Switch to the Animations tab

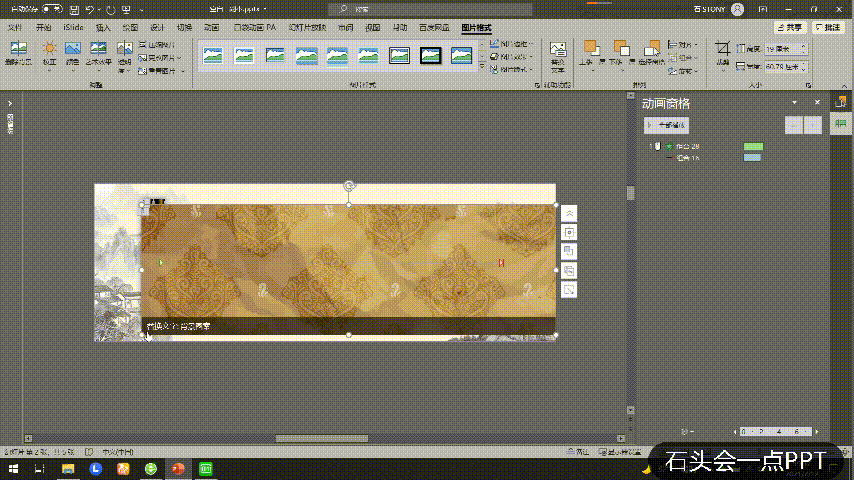(x=211, y=28)
